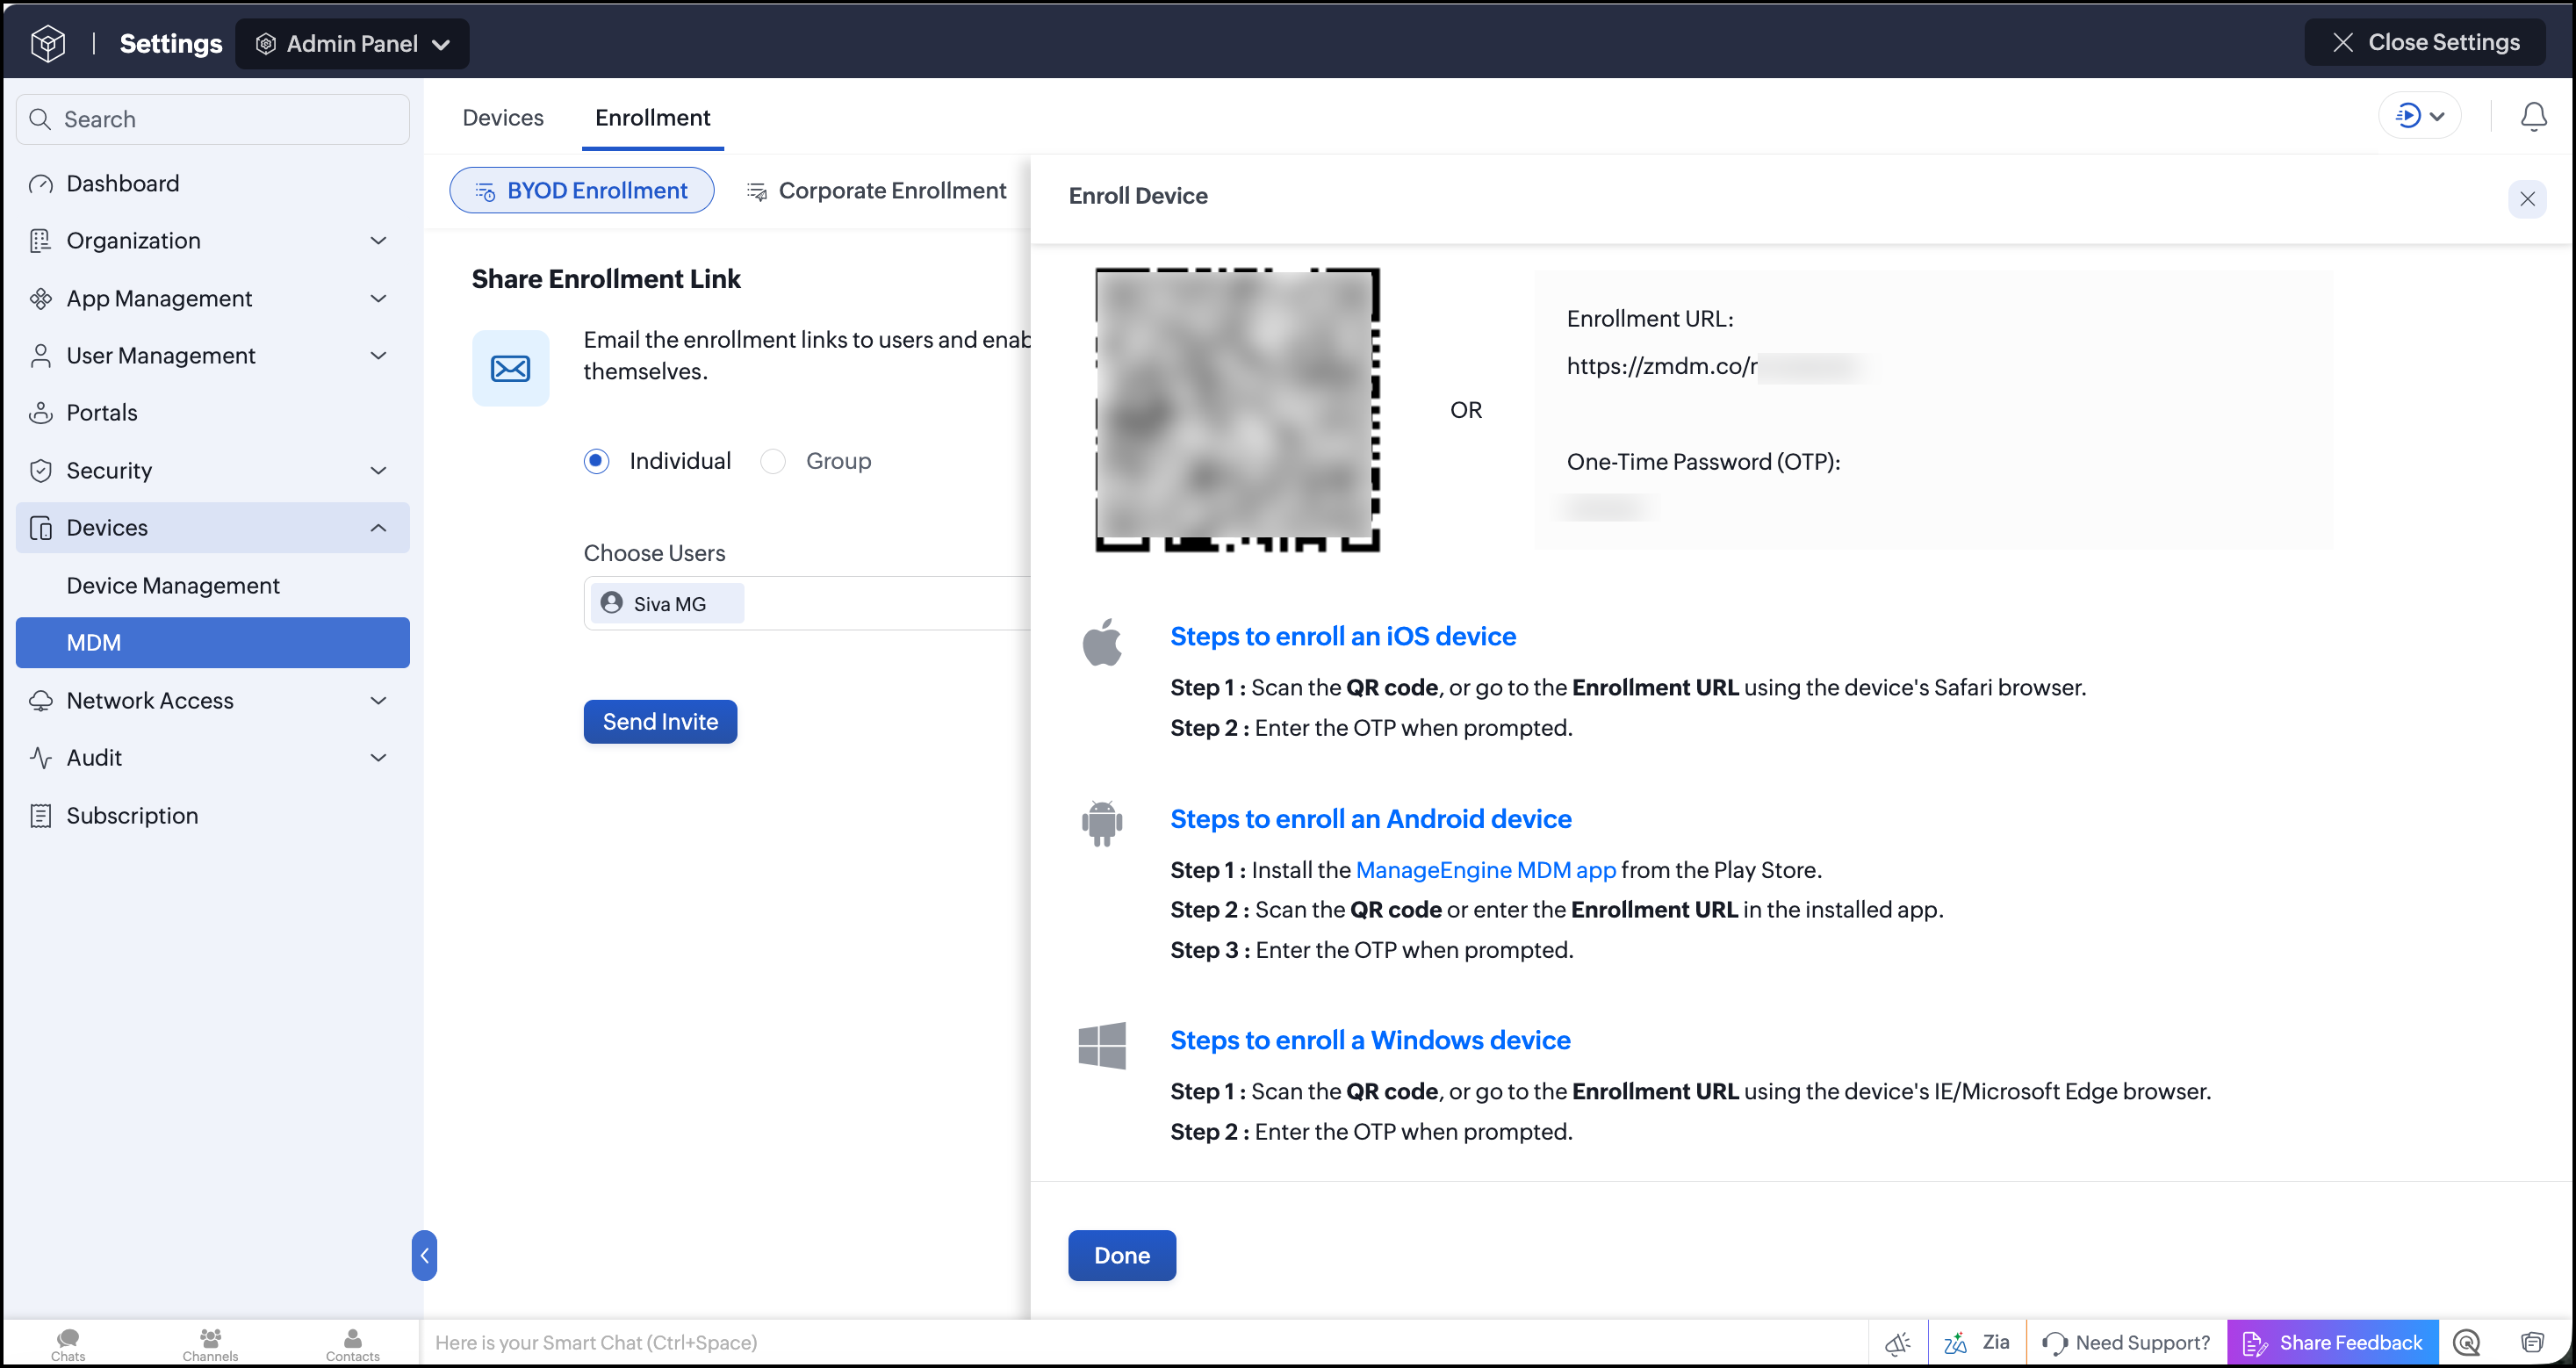Select the BYOD Enrollment tab
The width and height of the screenshot is (2576, 1368).
582,190
